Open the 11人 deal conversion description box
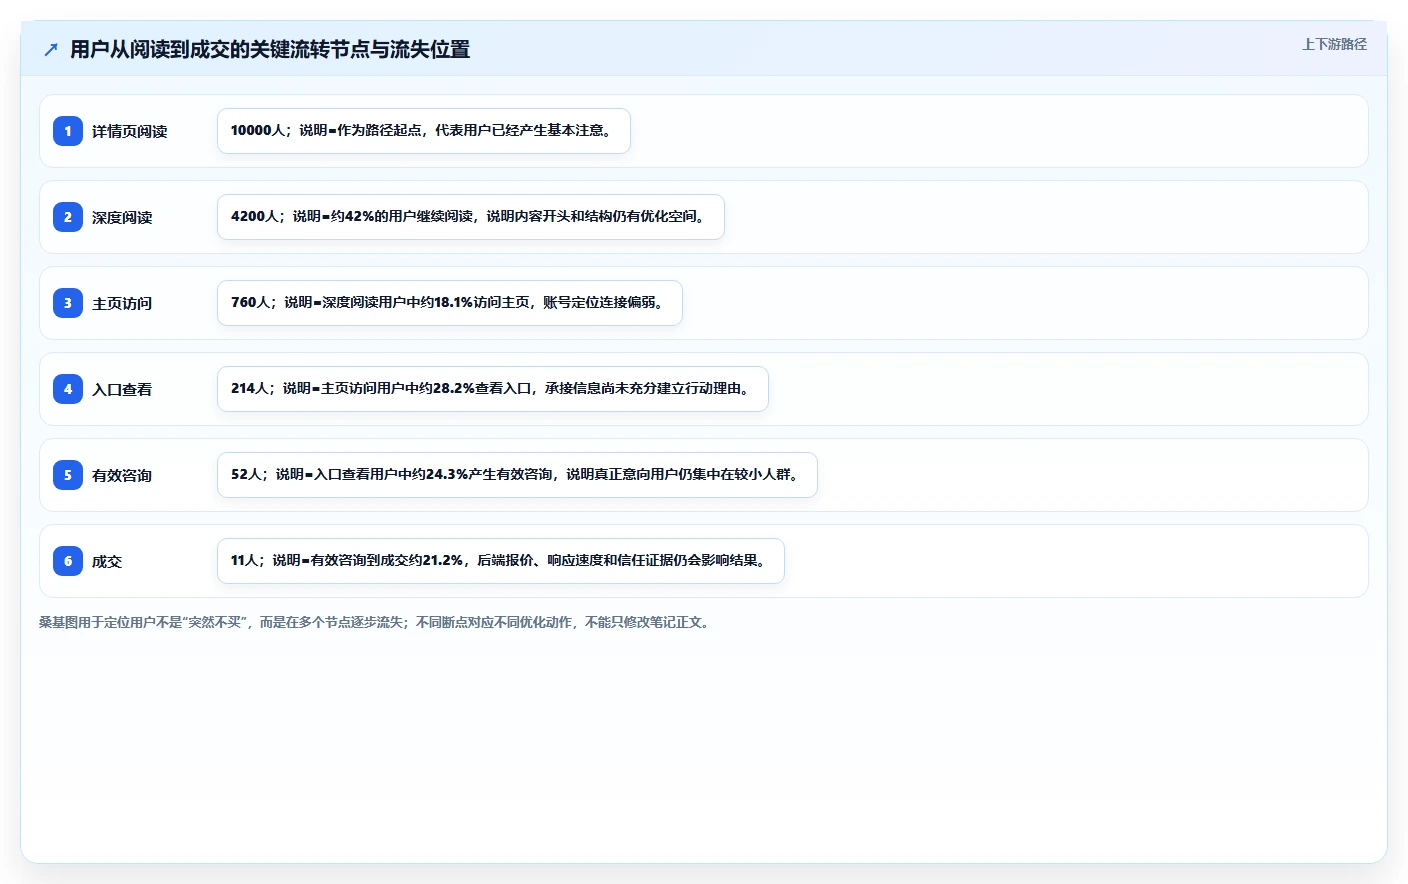 point(501,561)
